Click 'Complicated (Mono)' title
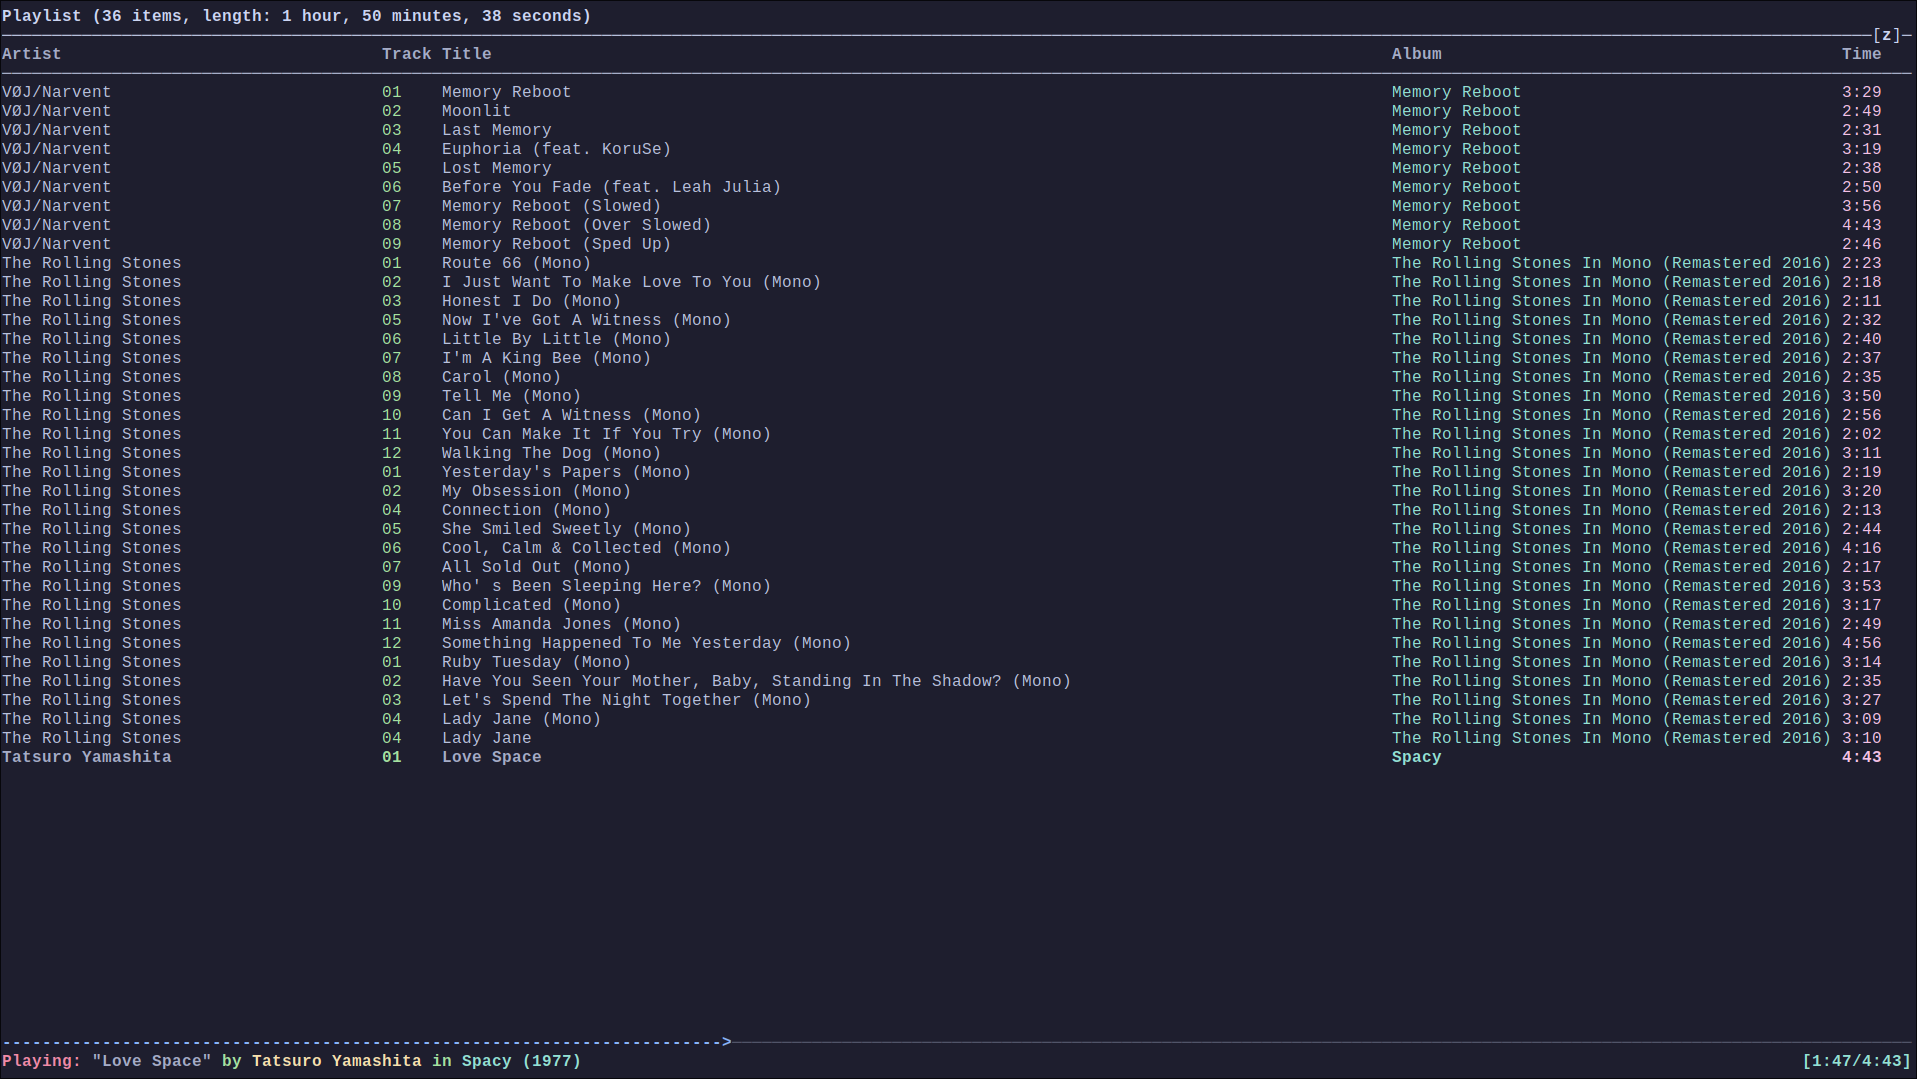 (531, 605)
